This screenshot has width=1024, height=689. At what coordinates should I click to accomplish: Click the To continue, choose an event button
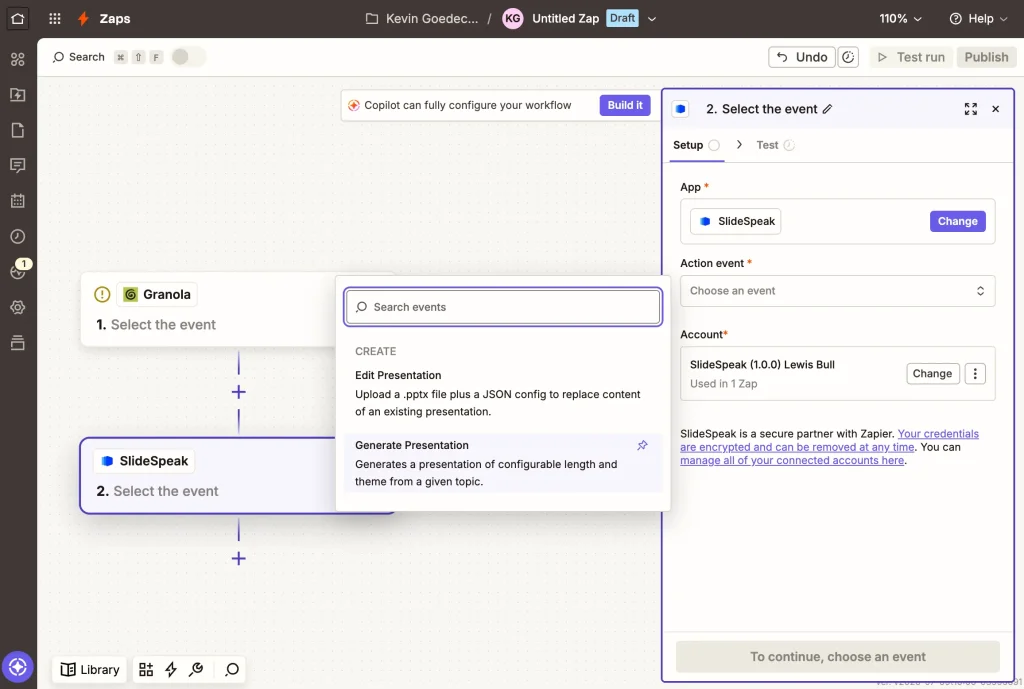point(837,657)
